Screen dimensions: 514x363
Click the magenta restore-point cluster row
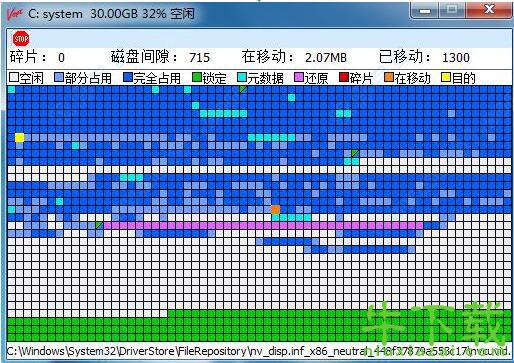(263, 225)
